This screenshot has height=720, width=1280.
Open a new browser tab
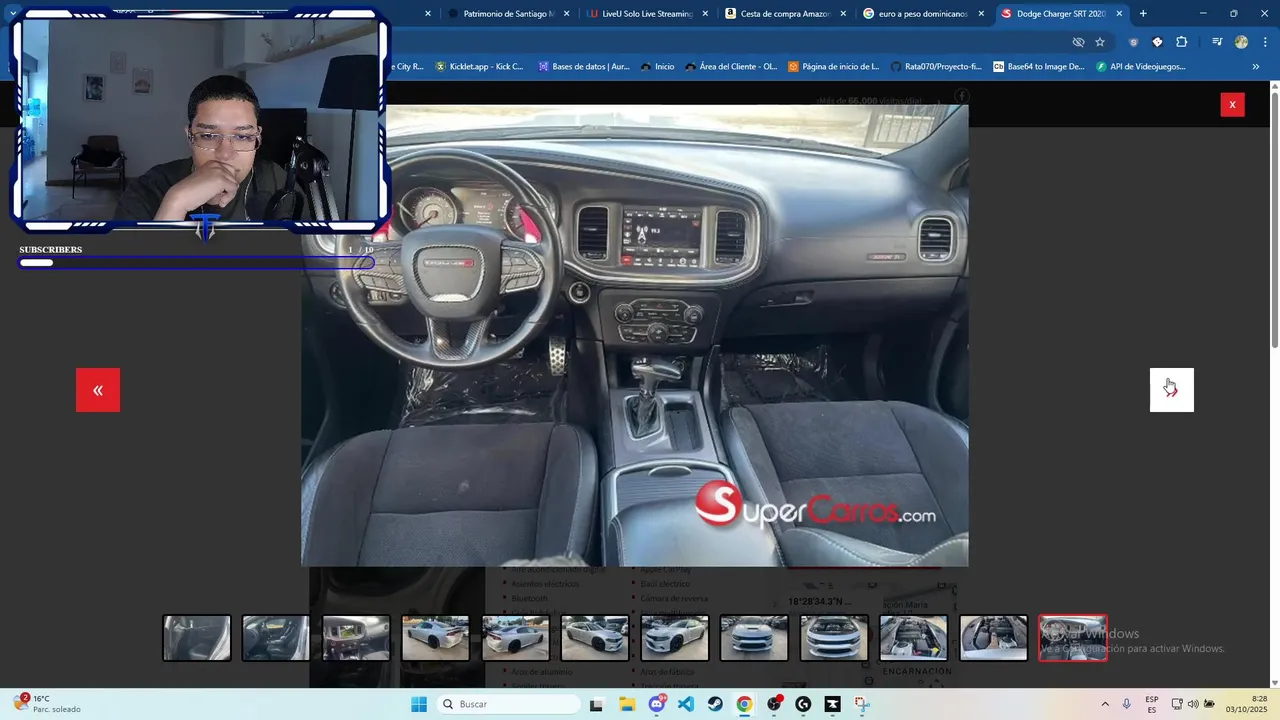pos(1143,14)
